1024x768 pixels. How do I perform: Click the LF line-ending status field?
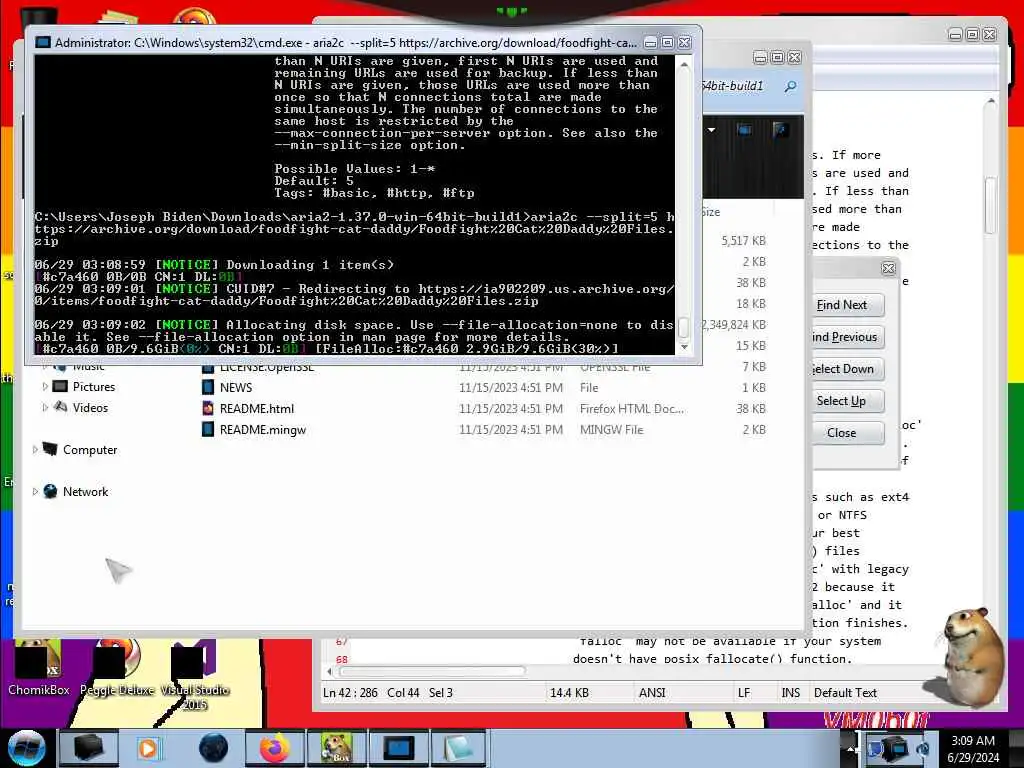[x=744, y=692]
